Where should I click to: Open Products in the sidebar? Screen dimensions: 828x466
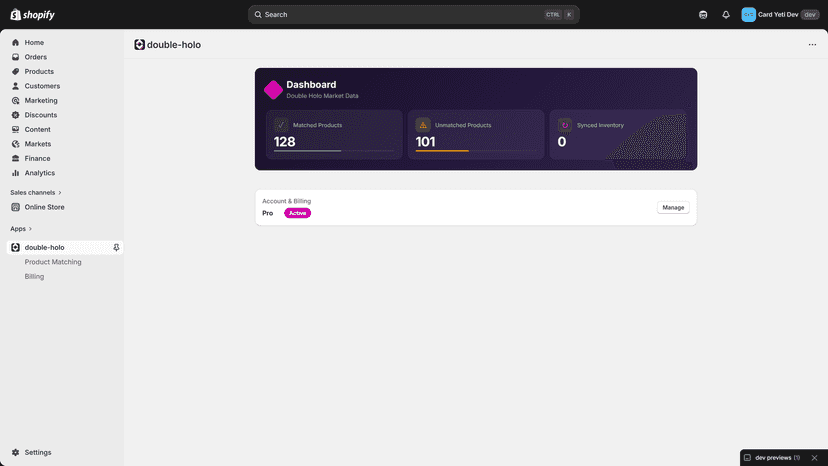(39, 71)
